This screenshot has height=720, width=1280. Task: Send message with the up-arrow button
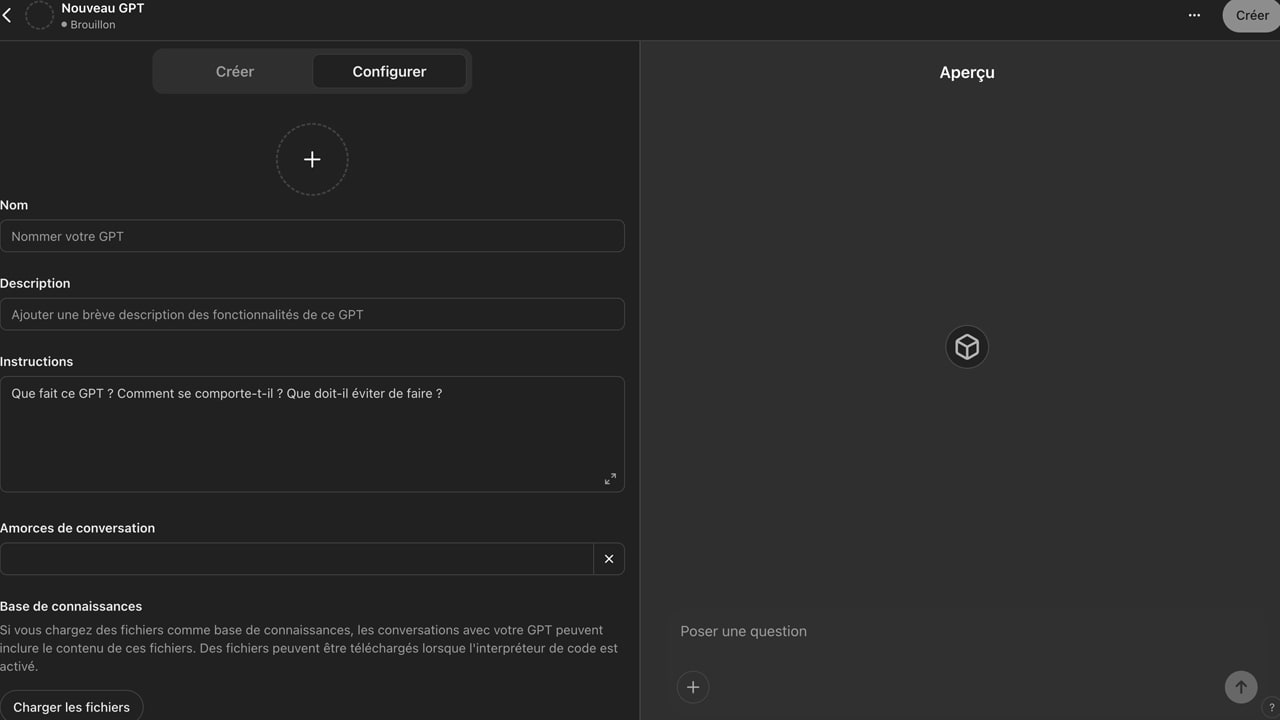1241,687
